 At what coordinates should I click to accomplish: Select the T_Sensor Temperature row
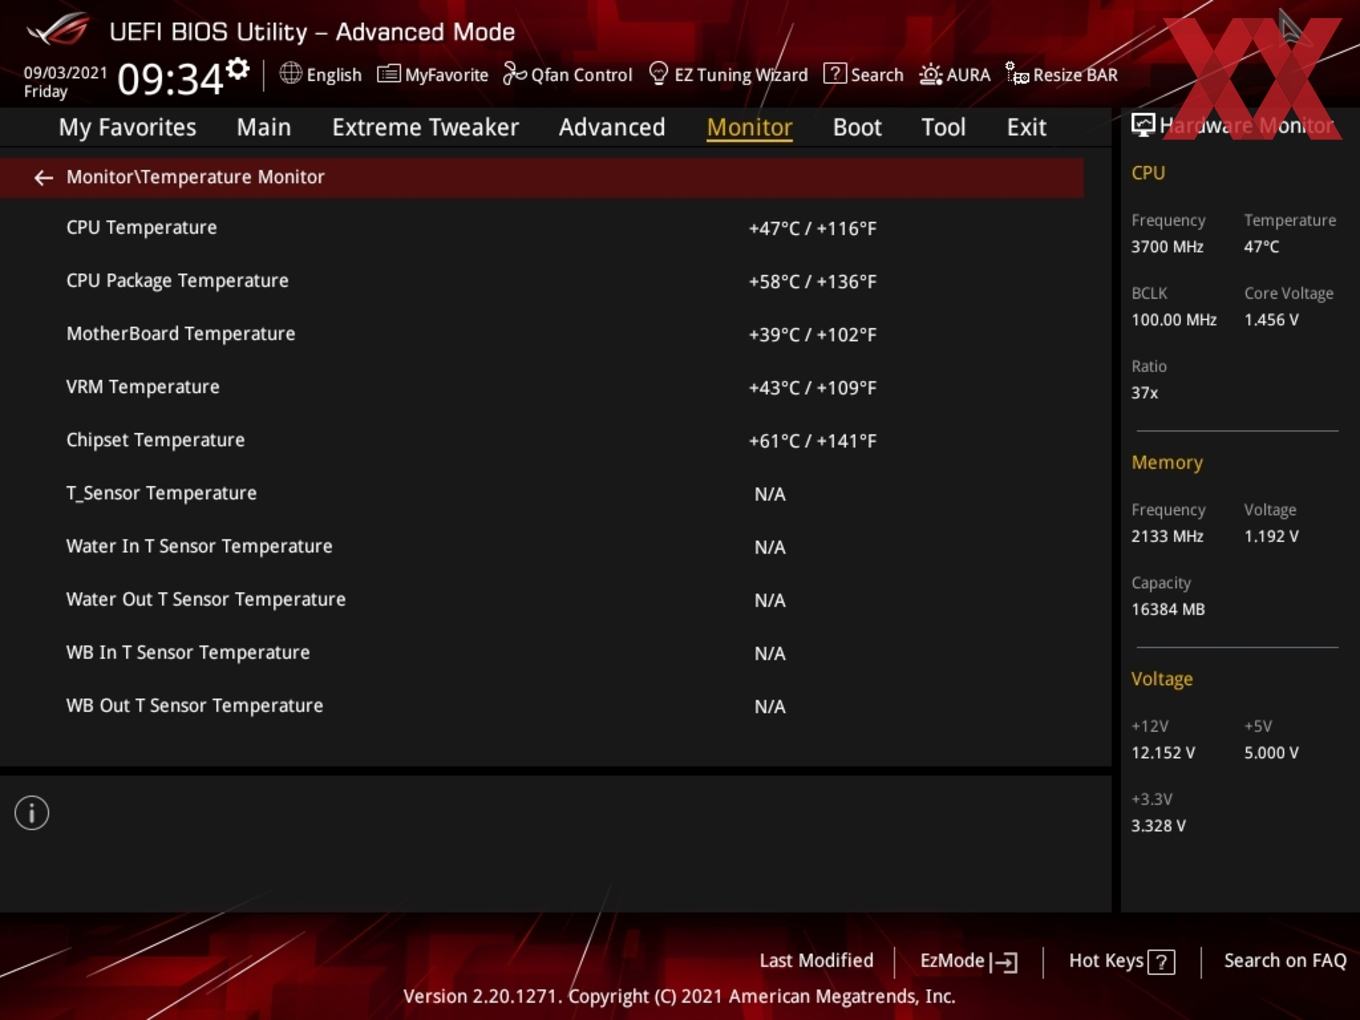point(541,493)
